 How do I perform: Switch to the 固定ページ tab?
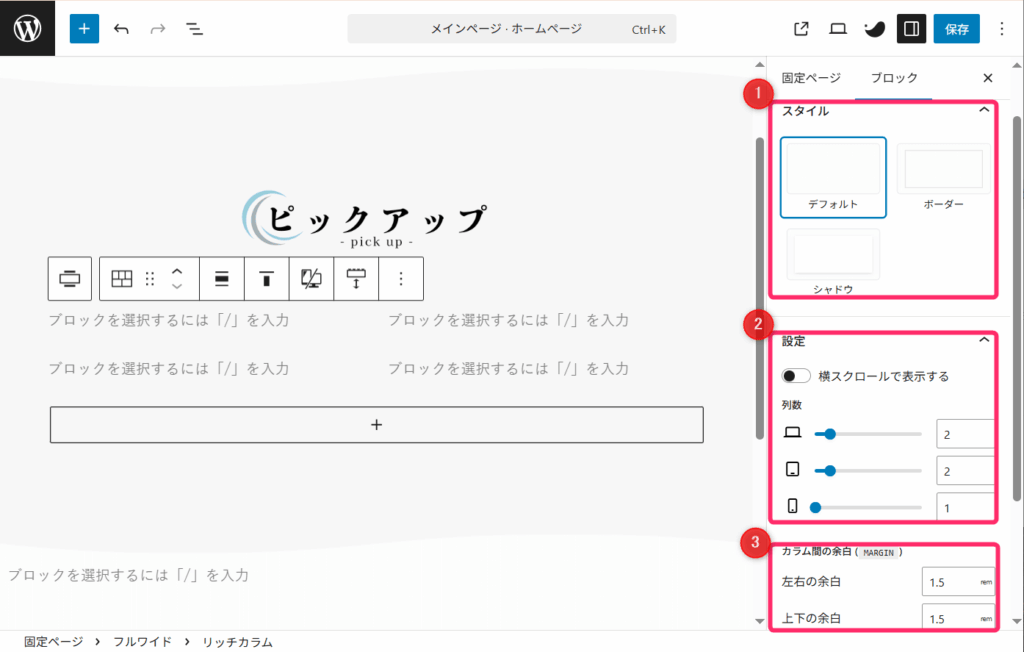coord(811,78)
